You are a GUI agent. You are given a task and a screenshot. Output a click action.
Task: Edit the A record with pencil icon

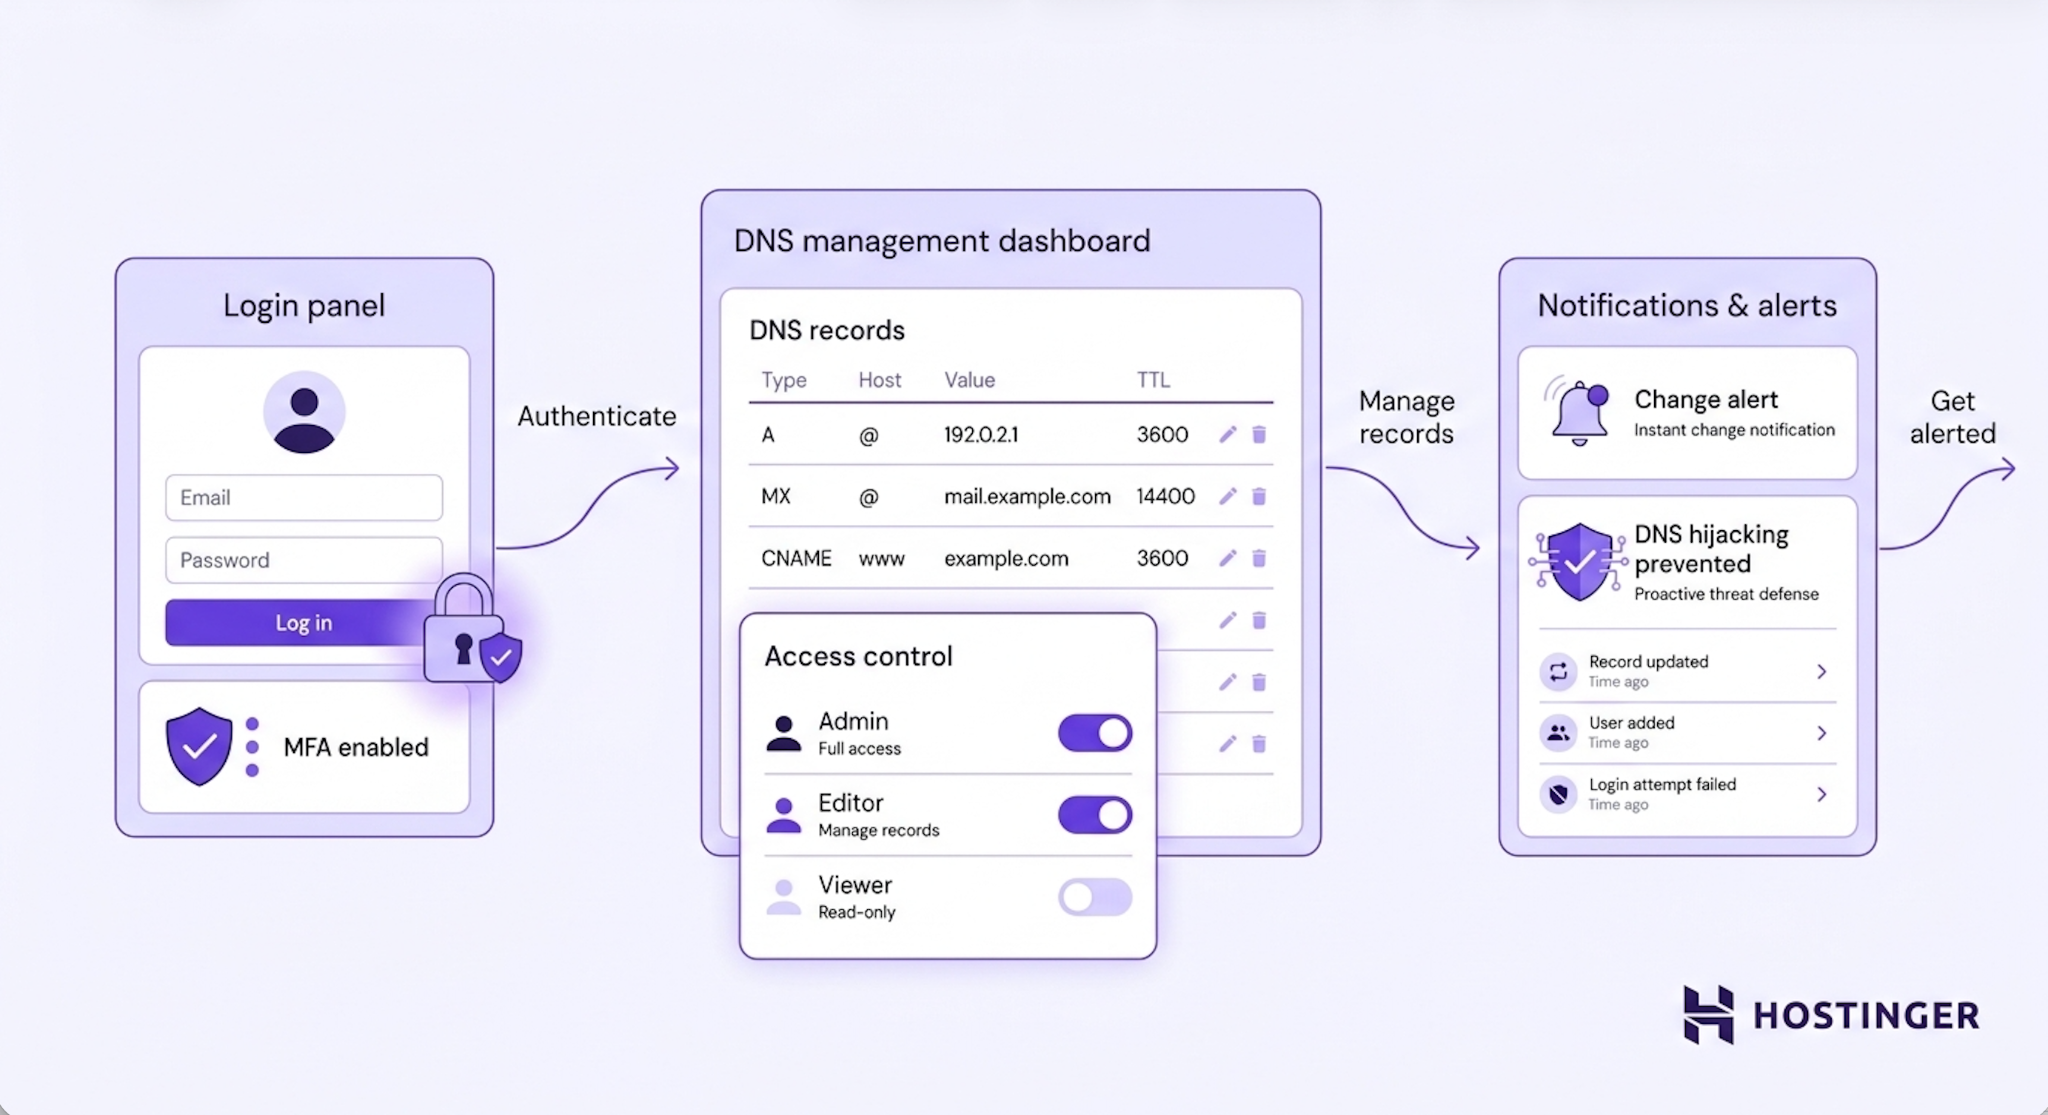(x=1228, y=434)
